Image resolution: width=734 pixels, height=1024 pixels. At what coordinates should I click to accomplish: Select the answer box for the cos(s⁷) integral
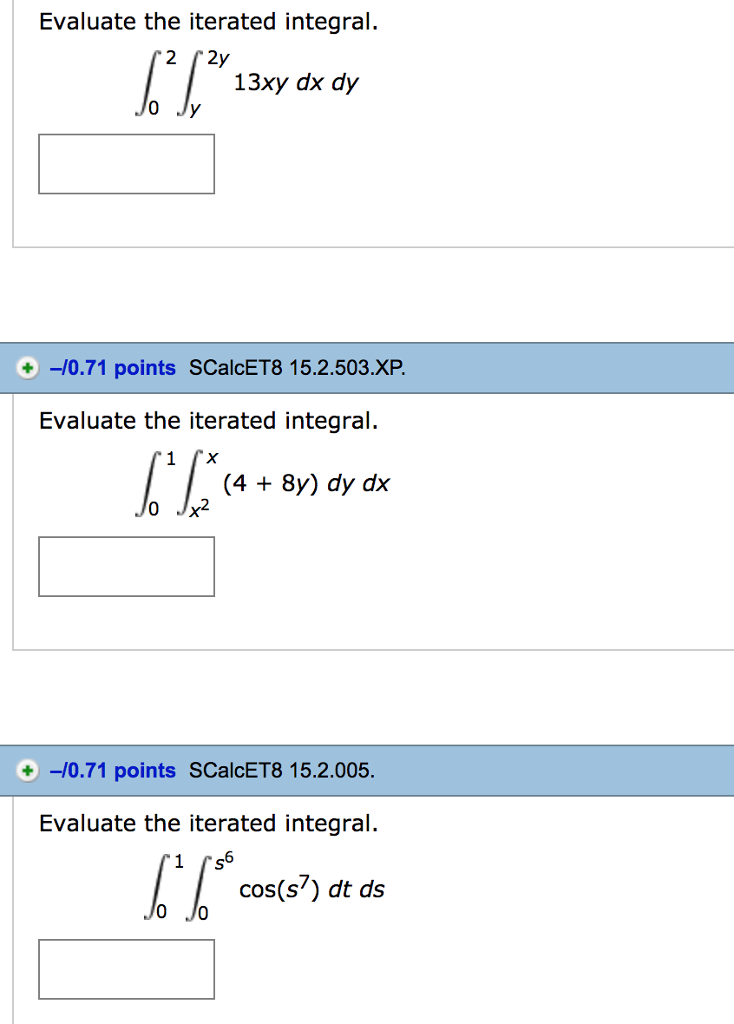point(126,969)
